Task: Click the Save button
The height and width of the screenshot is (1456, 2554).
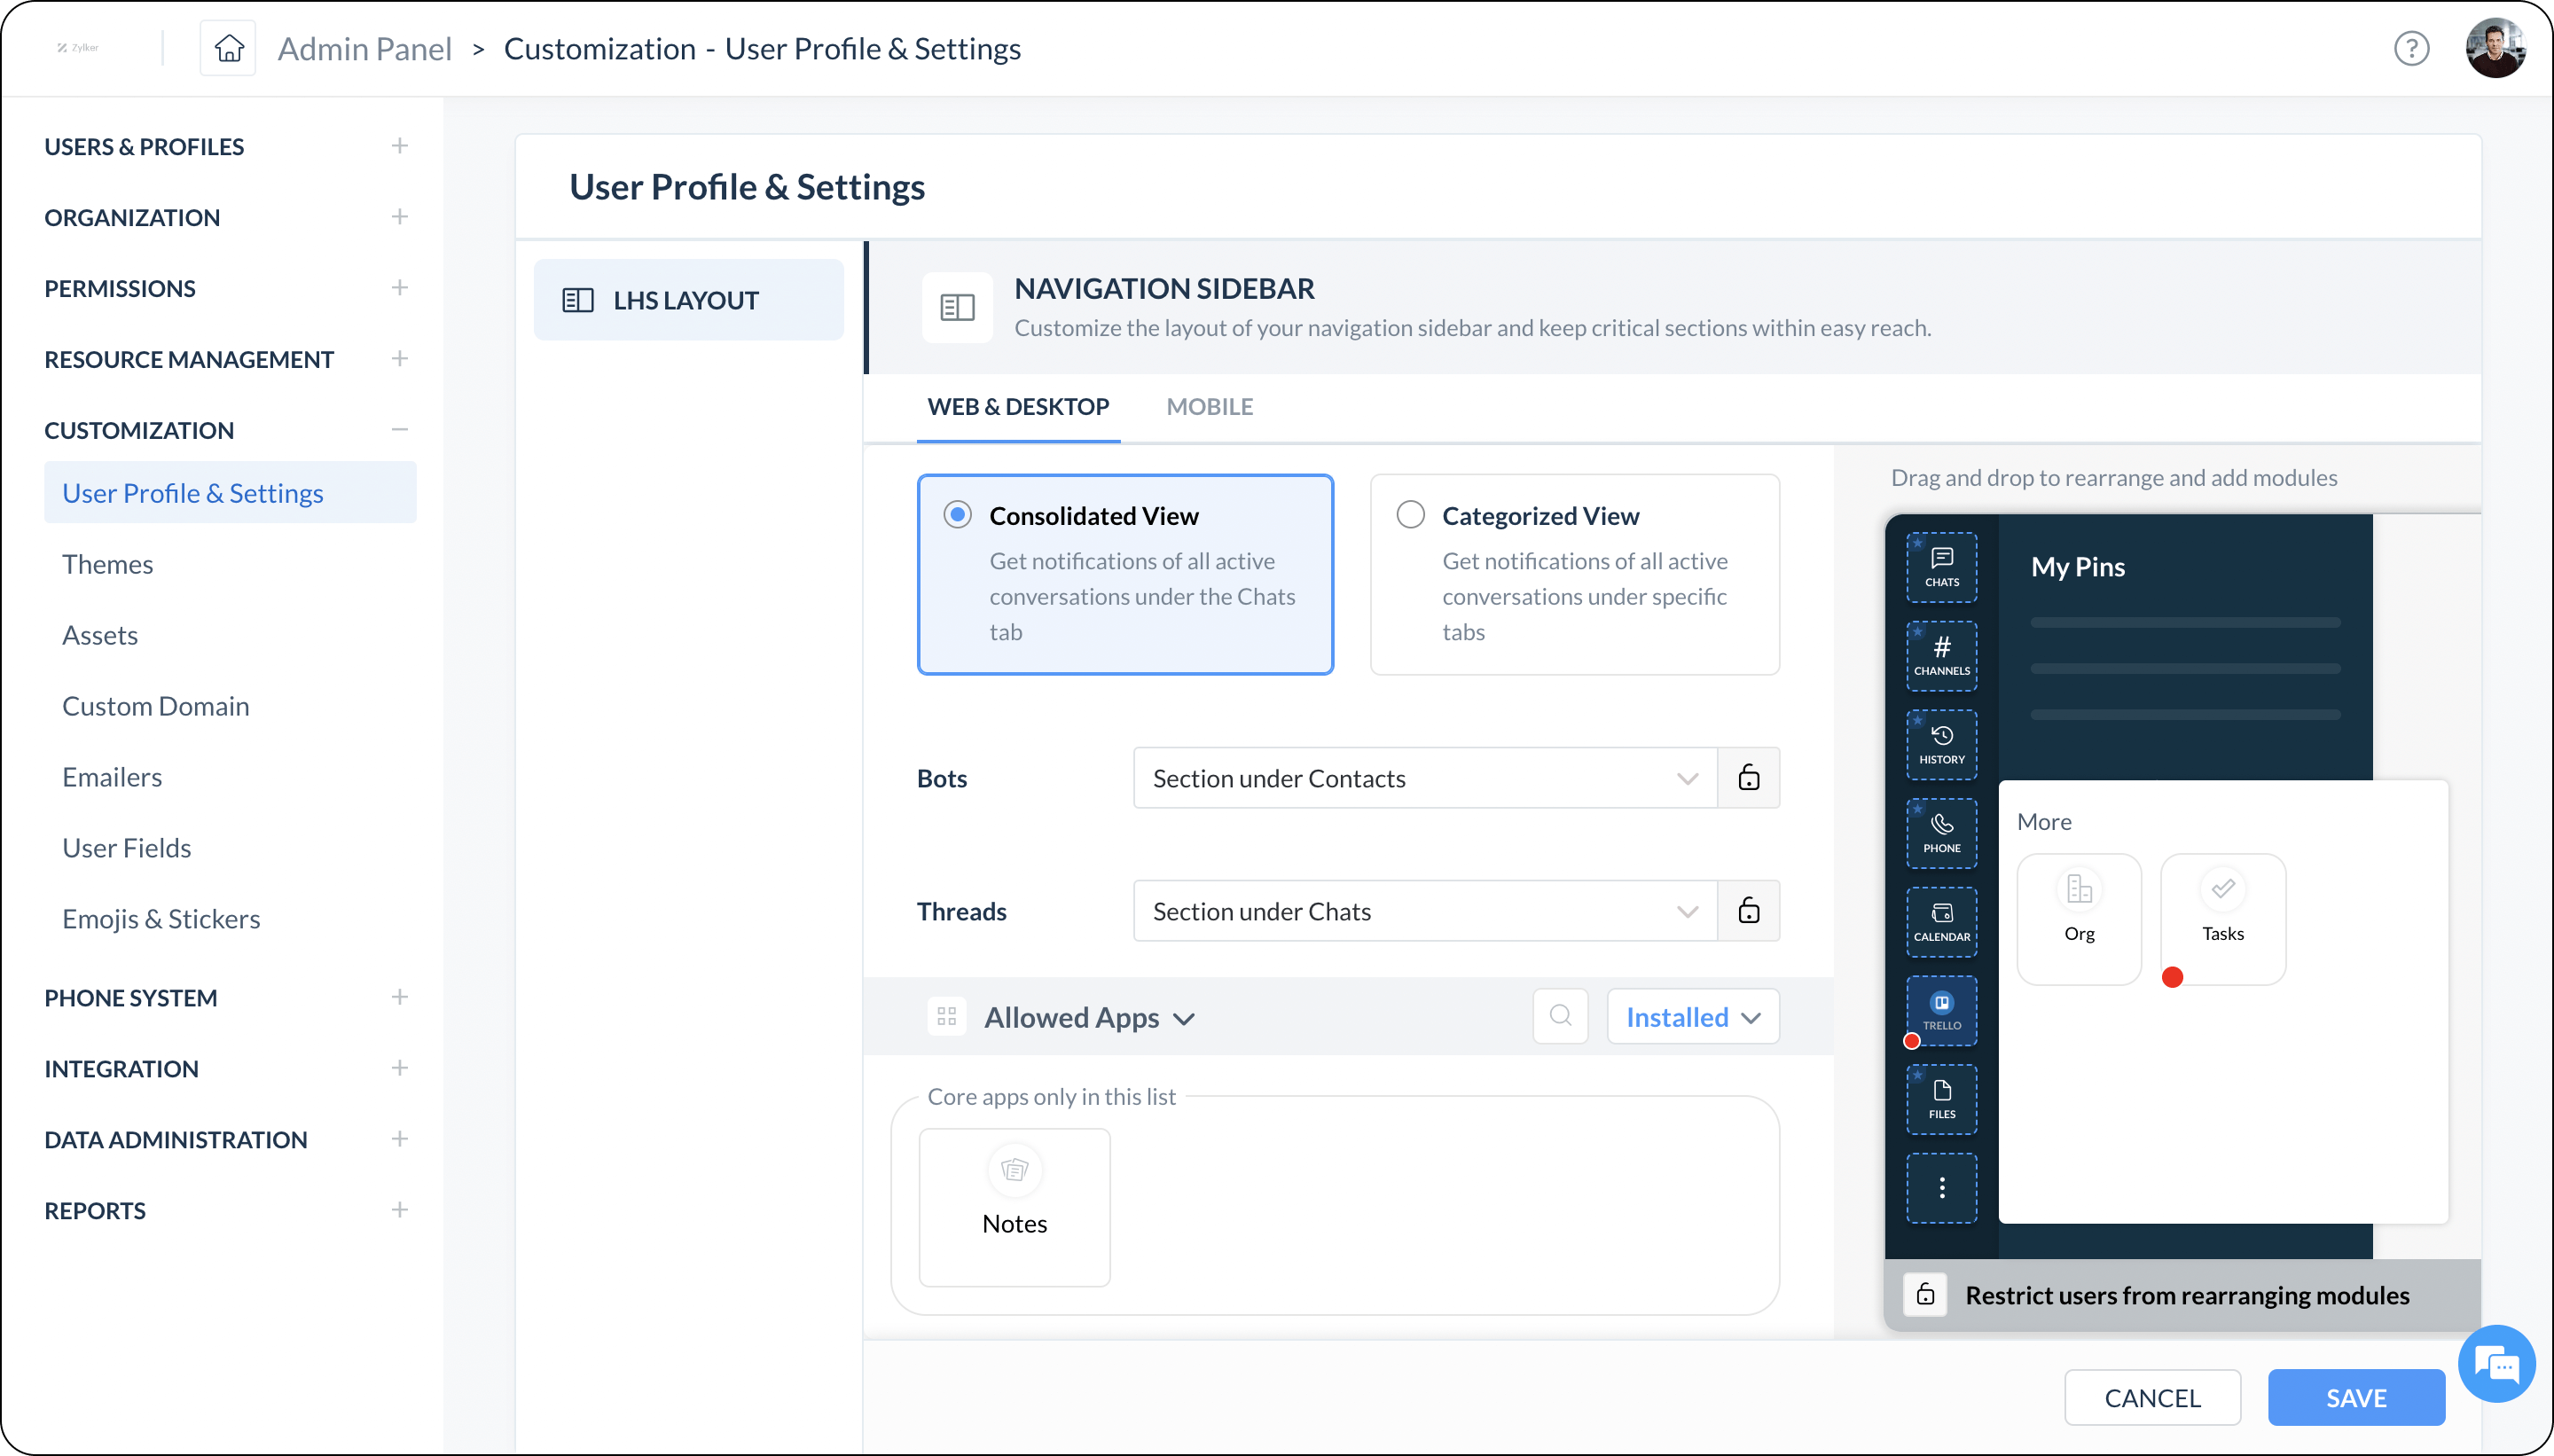Action: pyautogui.click(x=2355, y=1397)
